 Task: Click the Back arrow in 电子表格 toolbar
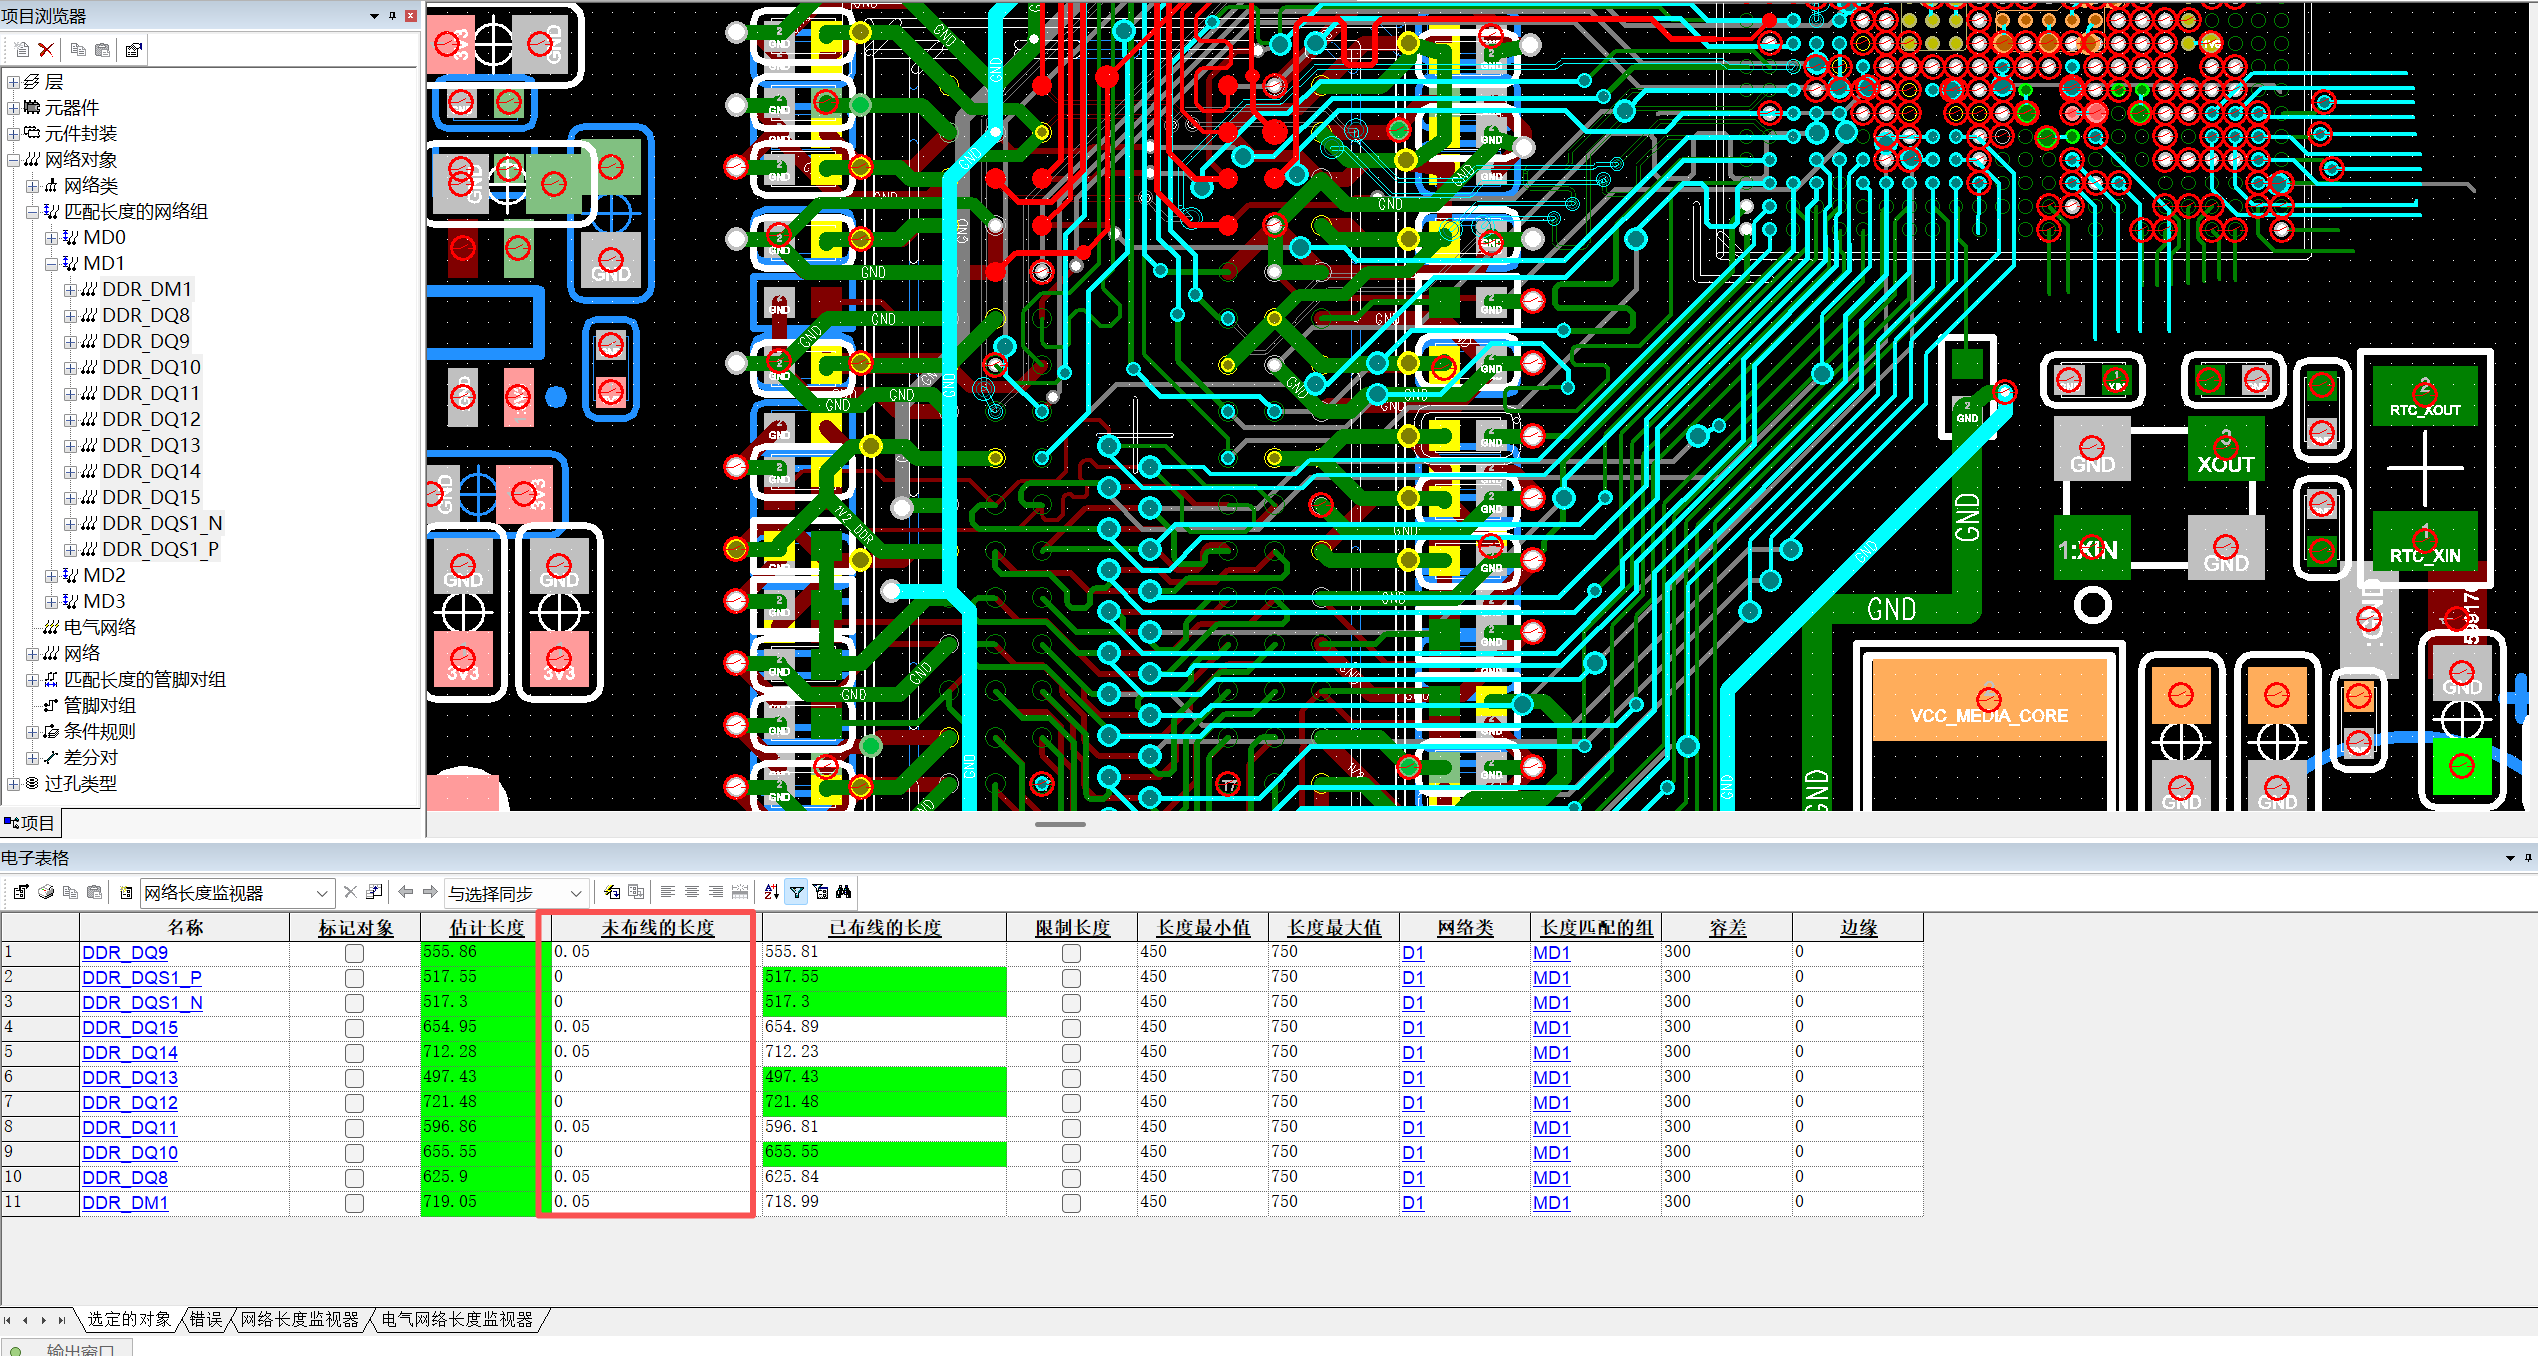pos(405,892)
